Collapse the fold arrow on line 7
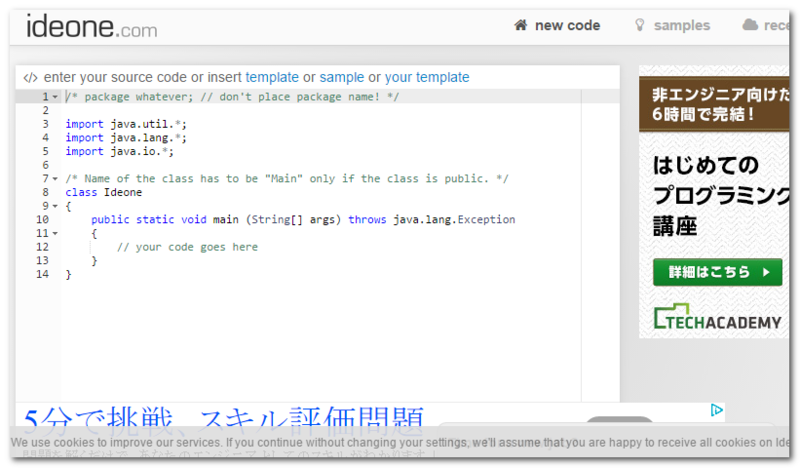The image size is (800, 468). [x=55, y=179]
